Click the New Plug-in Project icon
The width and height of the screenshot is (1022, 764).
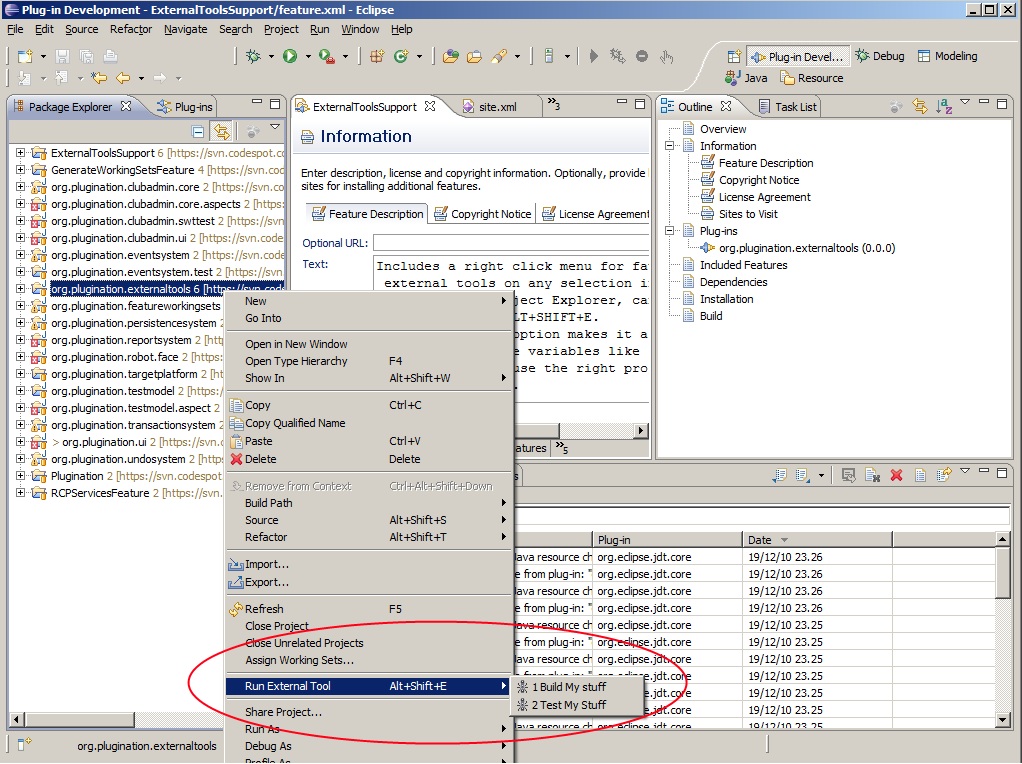point(377,57)
